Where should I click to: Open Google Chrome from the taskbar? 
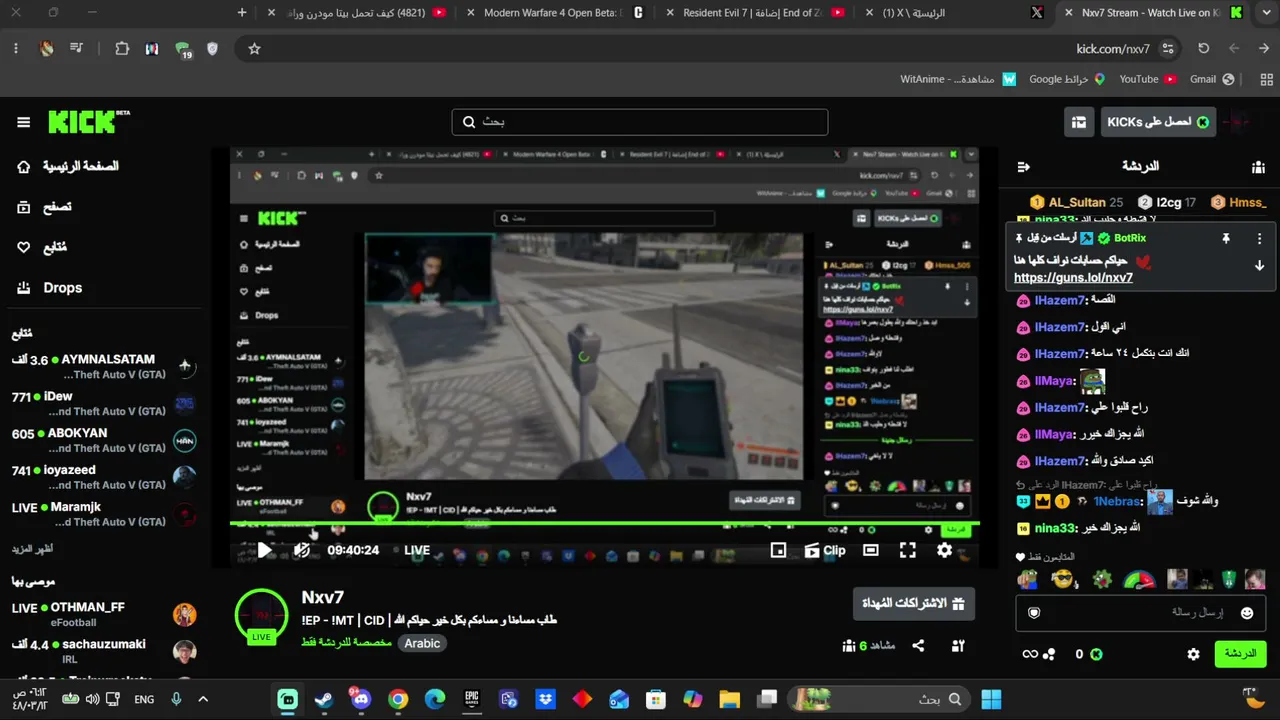pos(398,700)
